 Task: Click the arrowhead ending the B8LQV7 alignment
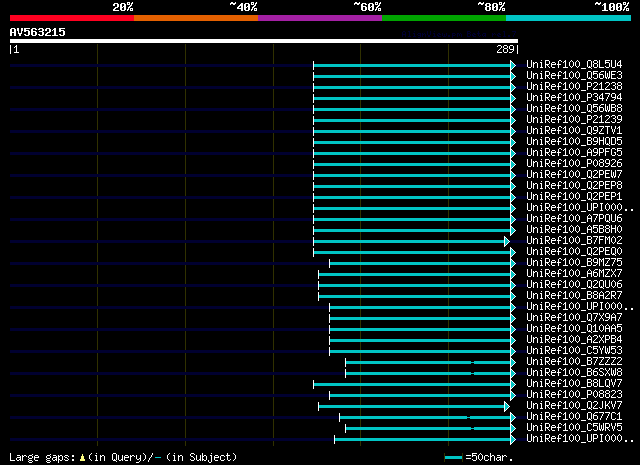tap(513, 385)
